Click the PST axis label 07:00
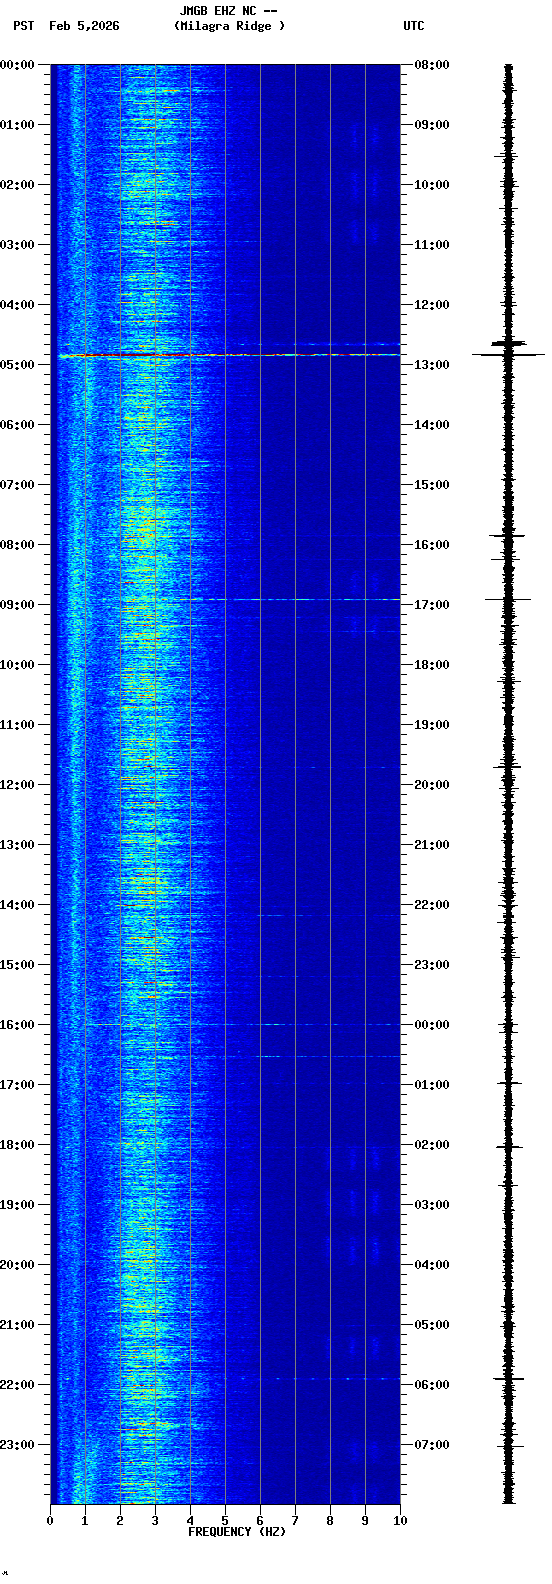Image resolution: width=552 pixels, height=1584 pixels. pyautogui.click(x=18, y=485)
